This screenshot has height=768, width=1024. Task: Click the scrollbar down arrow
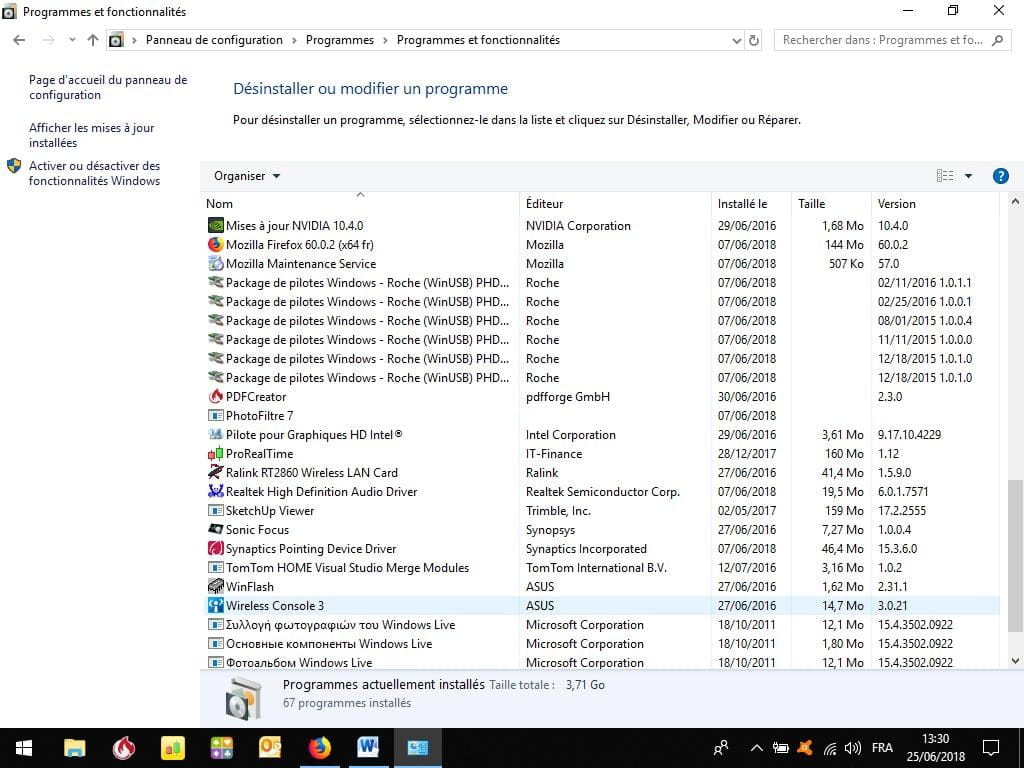pyautogui.click(x=1015, y=661)
